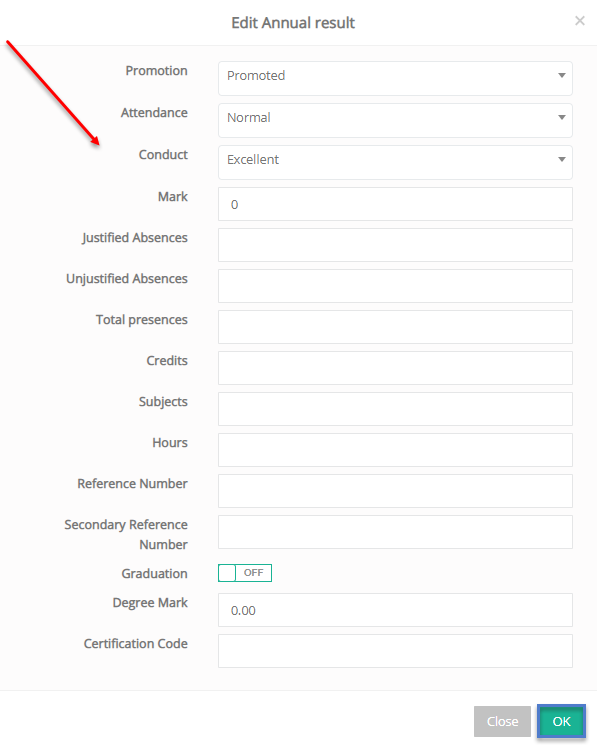Click the Promotion dropdown arrow icon

tap(562, 75)
